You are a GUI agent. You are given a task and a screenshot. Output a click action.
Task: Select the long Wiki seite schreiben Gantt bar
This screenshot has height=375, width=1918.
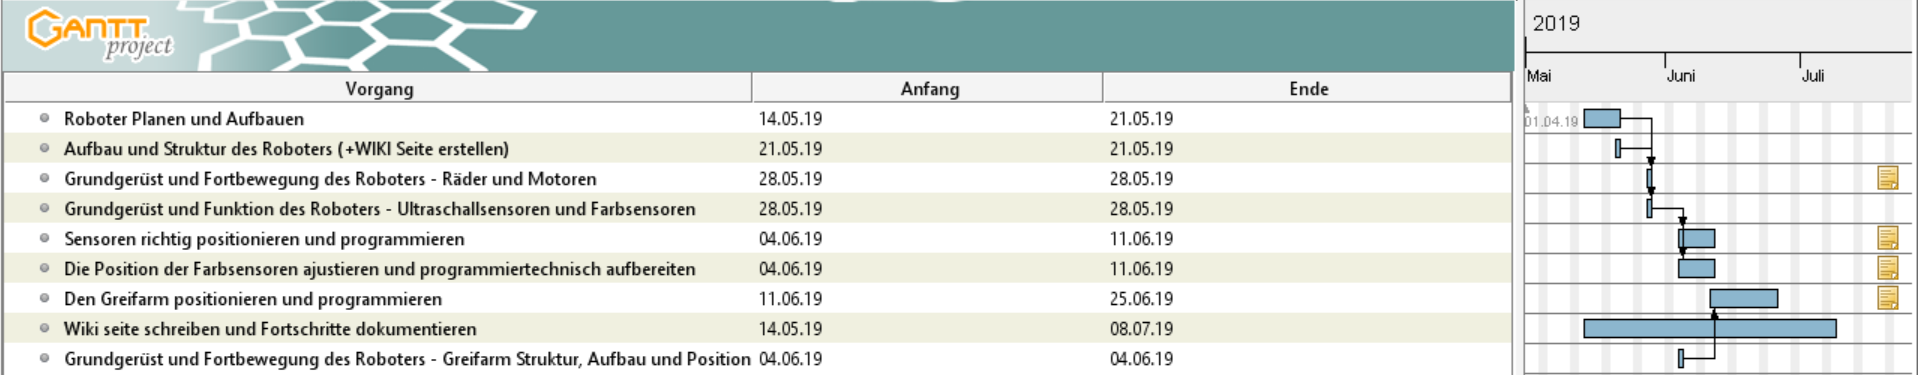click(x=1710, y=328)
